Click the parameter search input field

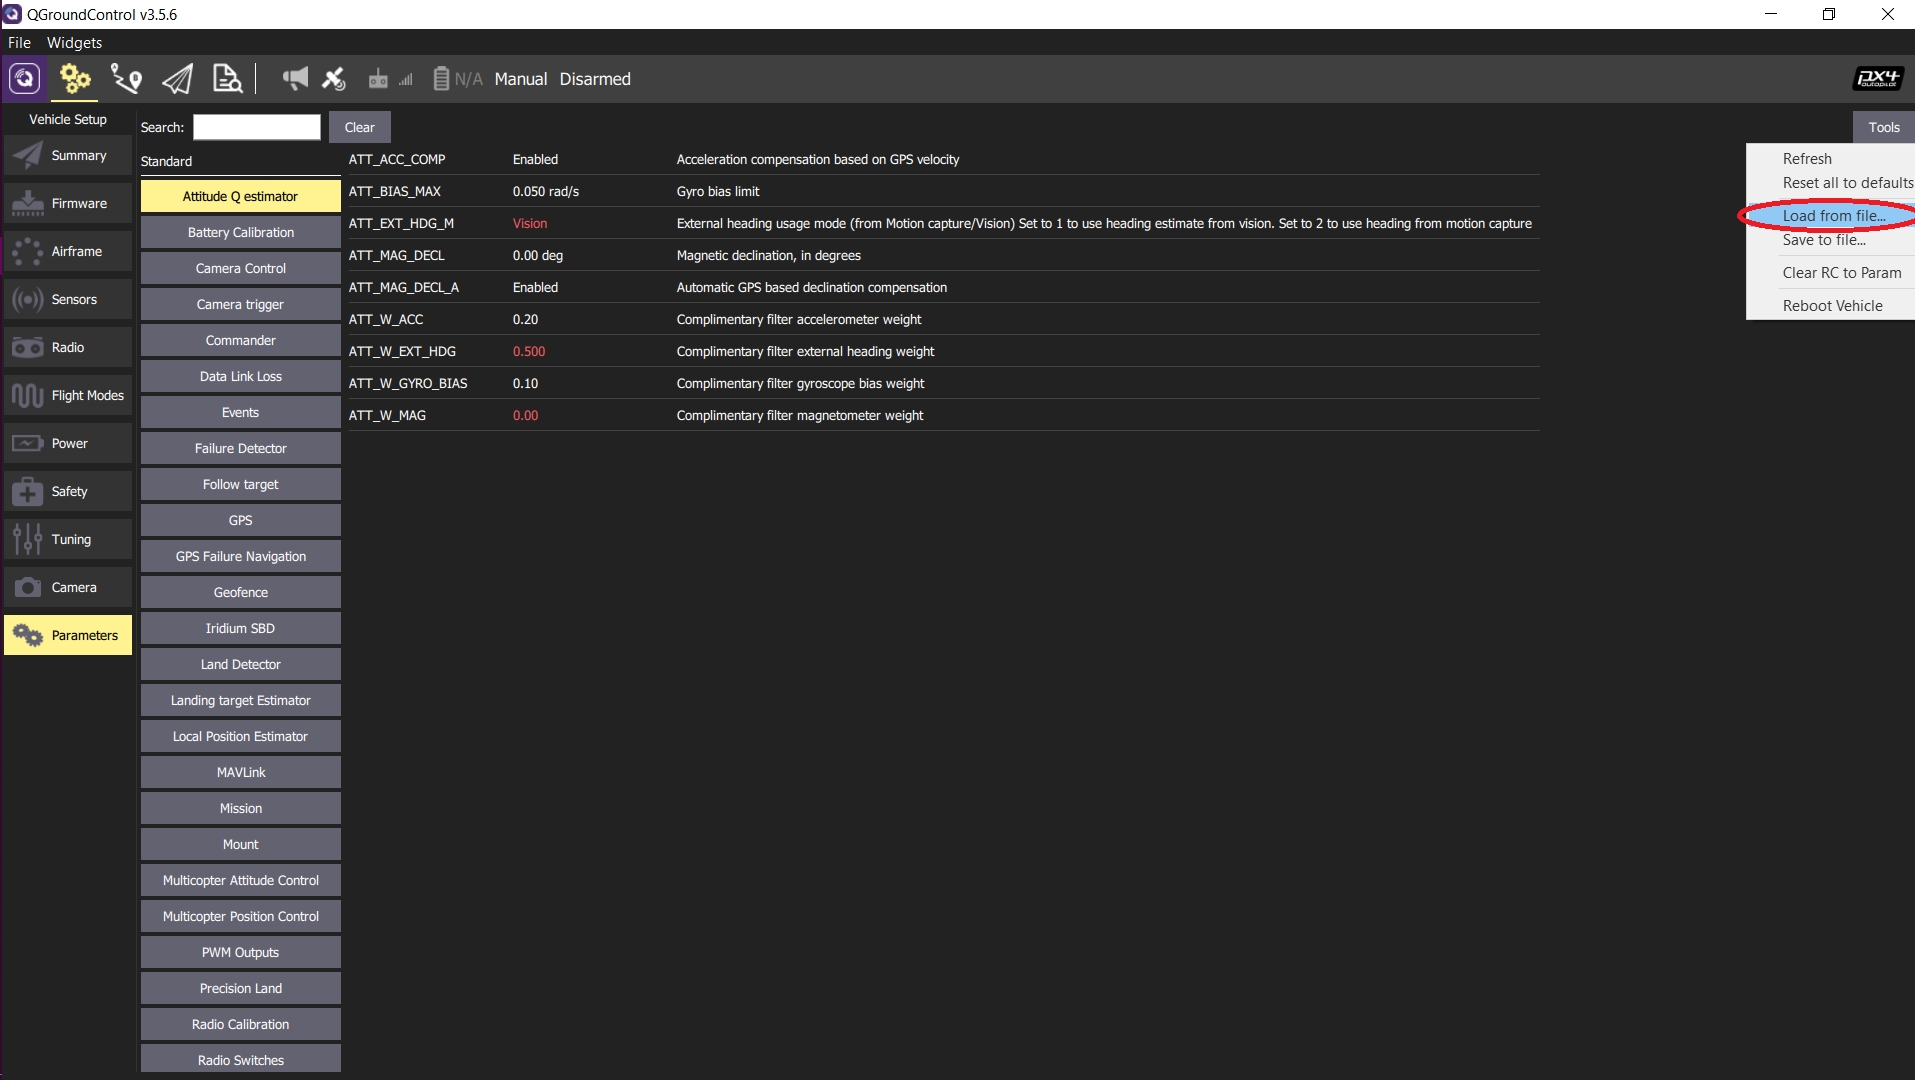click(256, 127)
